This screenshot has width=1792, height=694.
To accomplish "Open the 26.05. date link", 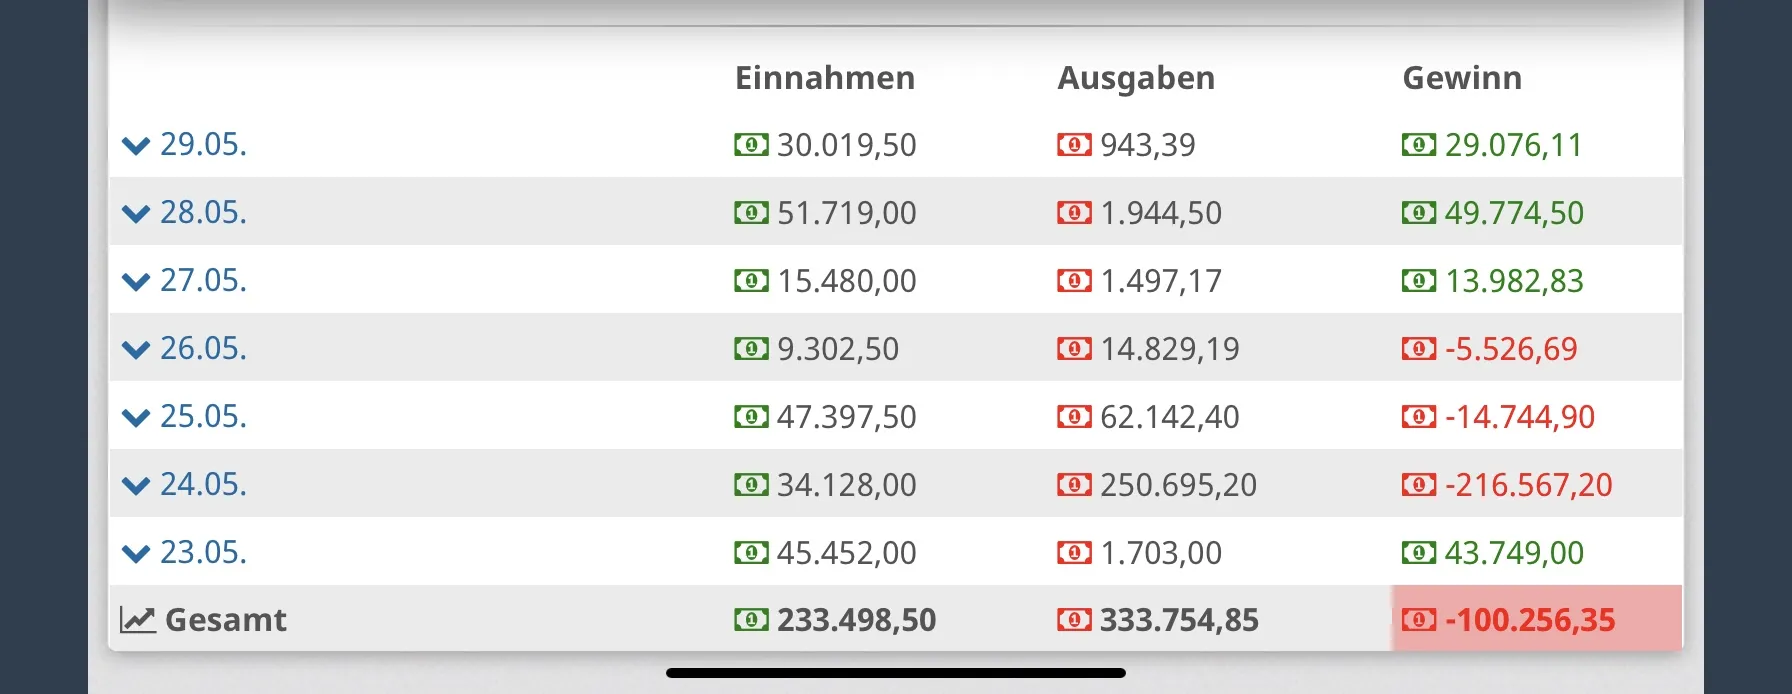I will pos(203,348).
